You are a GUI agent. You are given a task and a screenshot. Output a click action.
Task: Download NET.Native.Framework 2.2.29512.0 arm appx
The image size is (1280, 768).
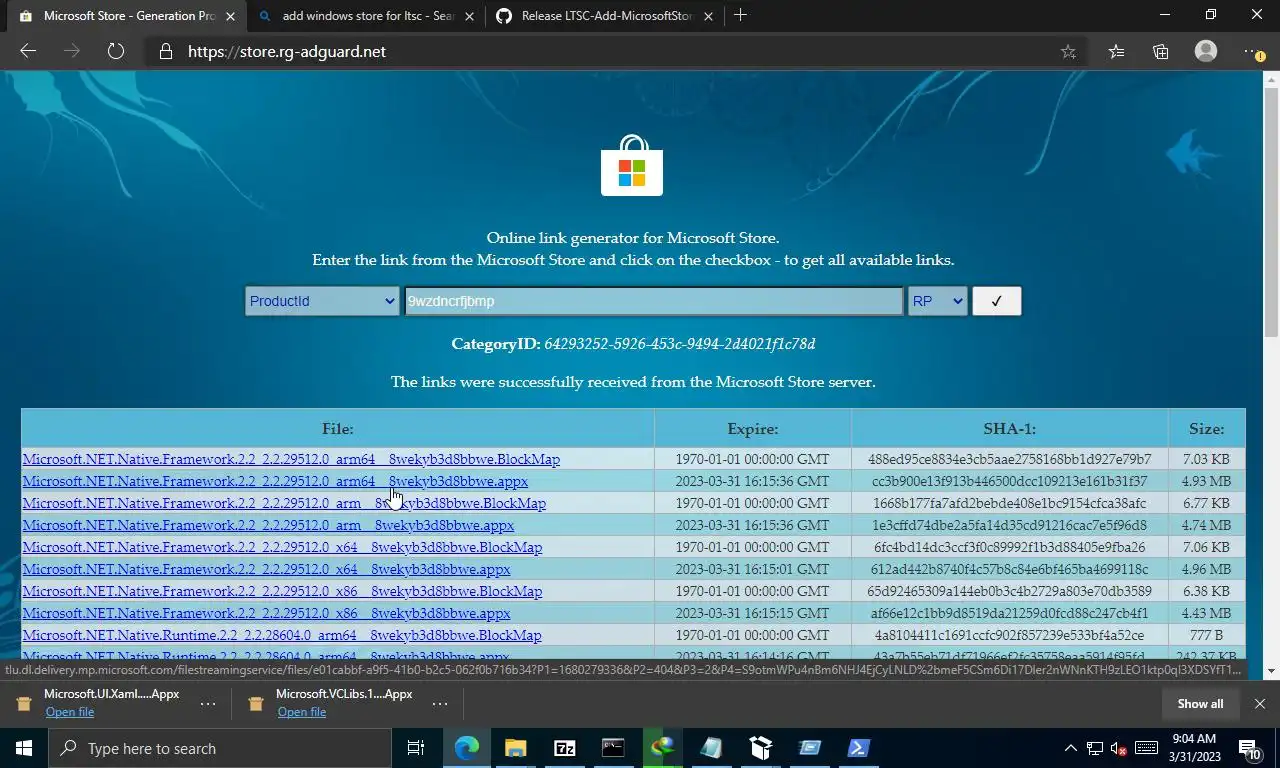[268, 525]
